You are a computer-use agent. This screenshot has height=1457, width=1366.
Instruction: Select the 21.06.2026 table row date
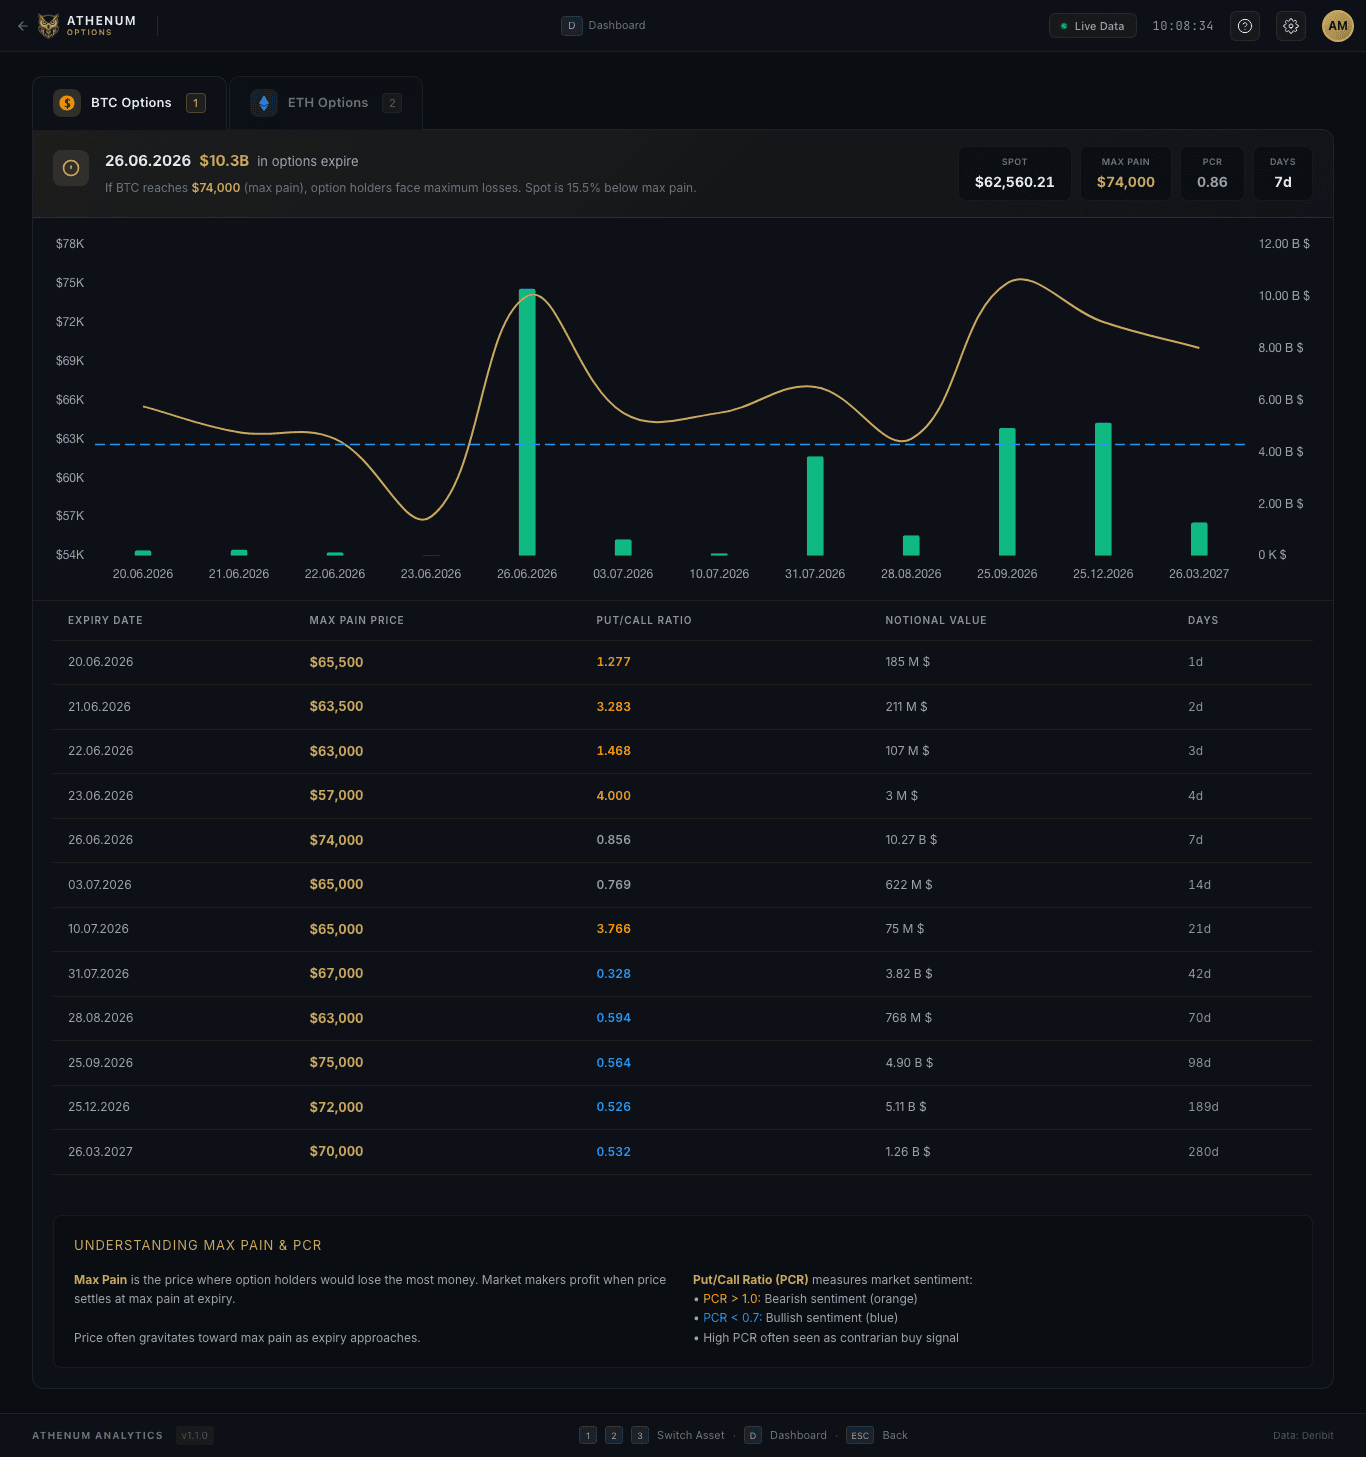pos(99,707)
